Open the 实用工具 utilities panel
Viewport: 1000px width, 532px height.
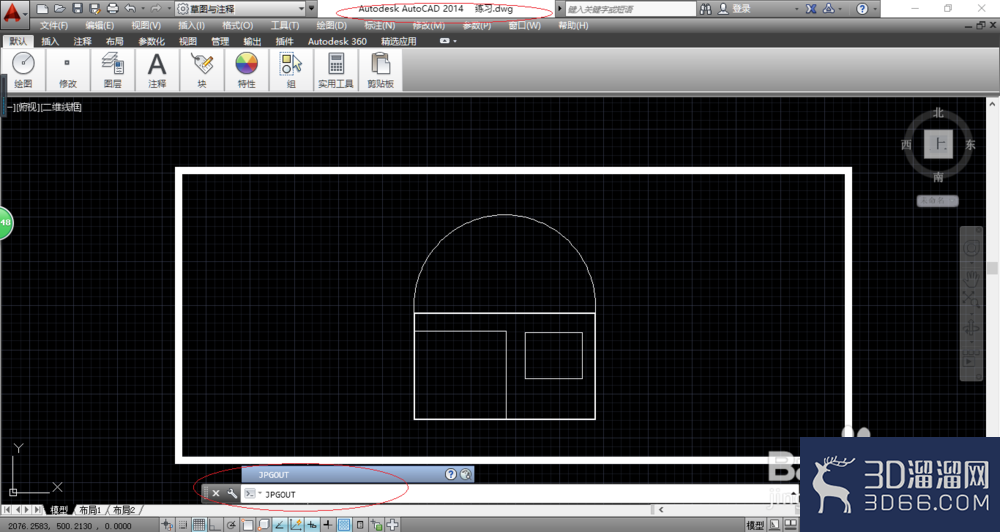pos(335,70)
